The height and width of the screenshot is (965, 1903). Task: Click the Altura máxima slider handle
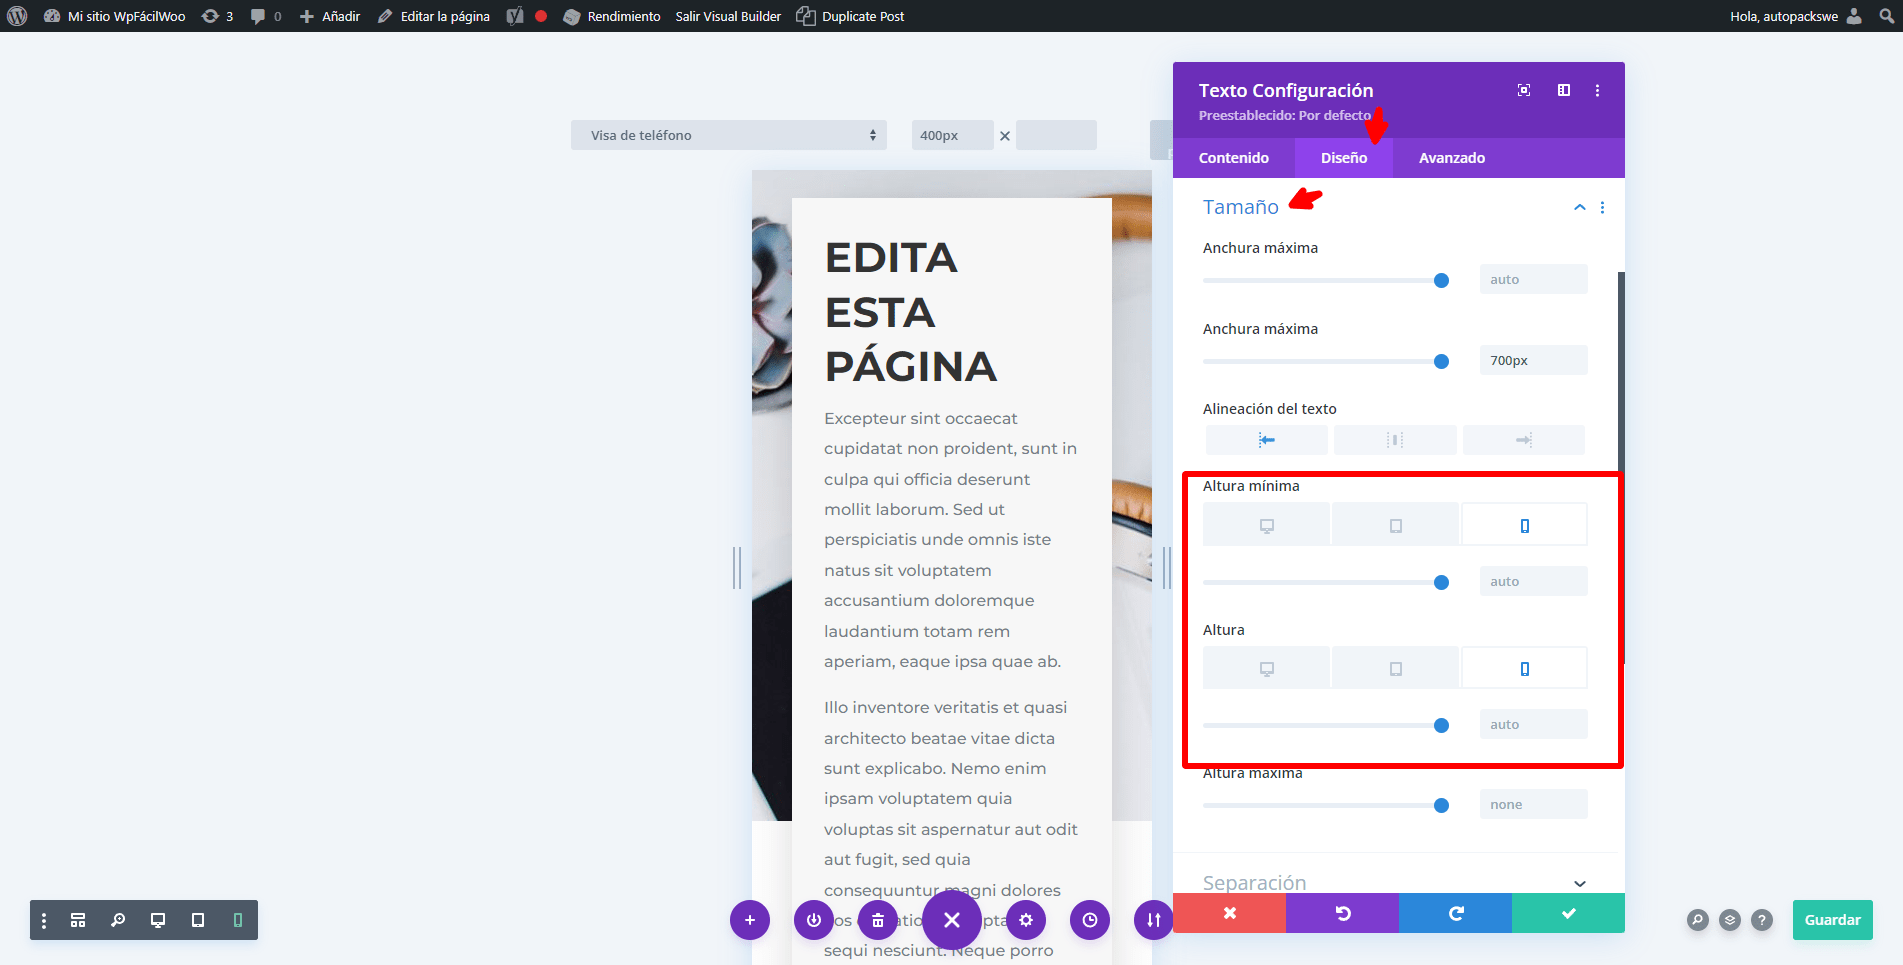[x=1441, y=805]
